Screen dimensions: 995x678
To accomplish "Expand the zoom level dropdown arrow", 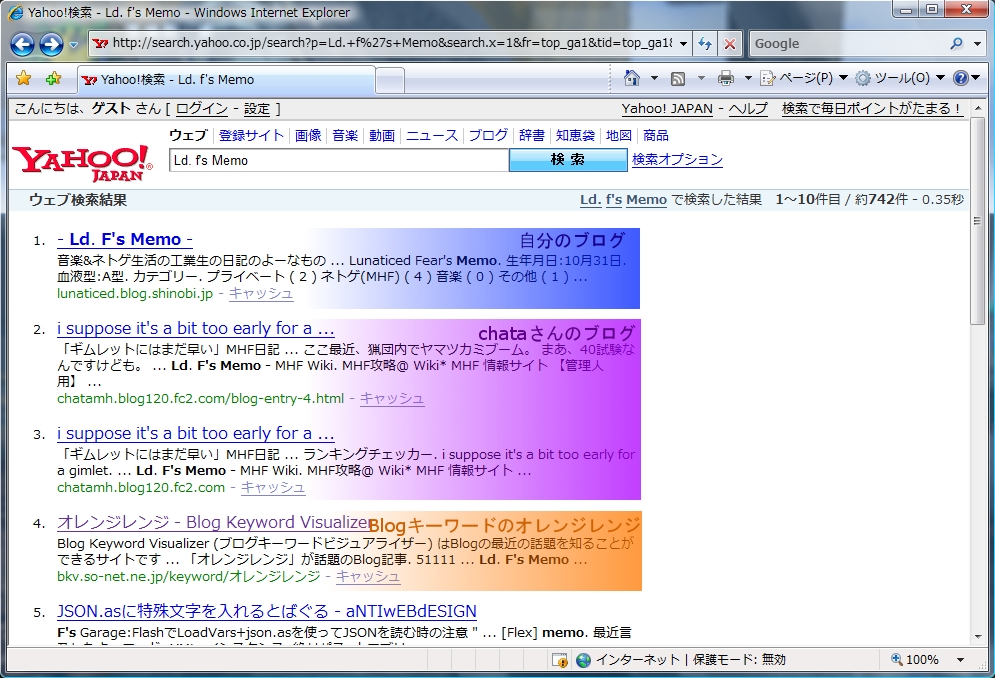I will point(960,660).
